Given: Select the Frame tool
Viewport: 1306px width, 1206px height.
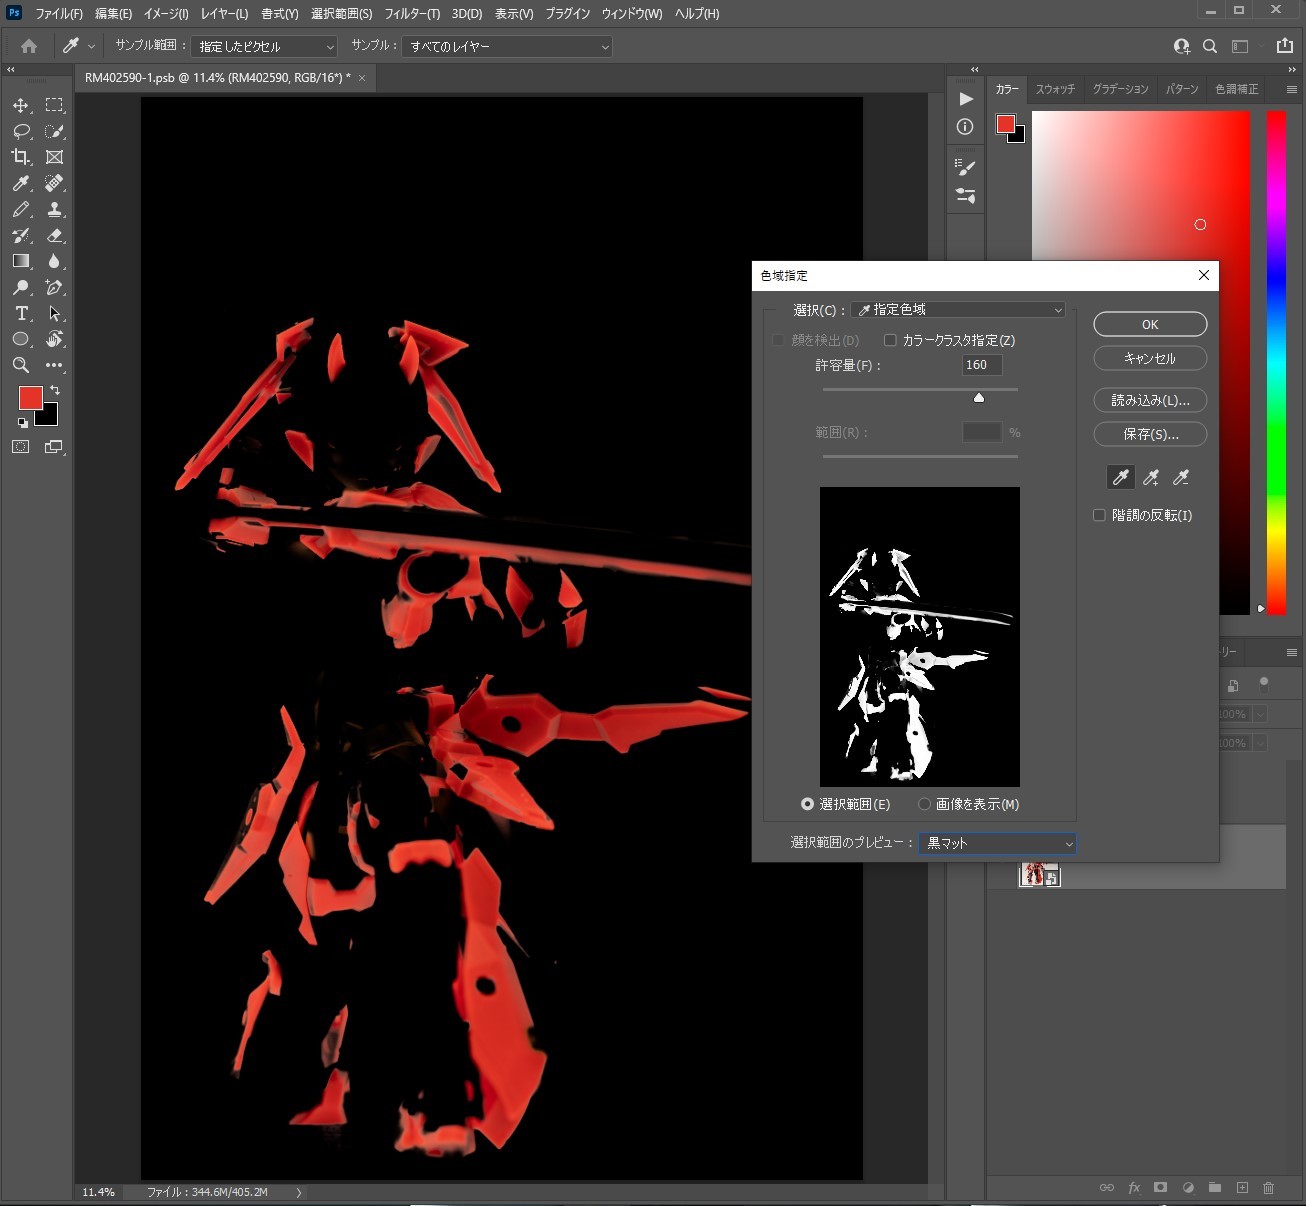Looking at the screenshot, I should pos(54,157).
